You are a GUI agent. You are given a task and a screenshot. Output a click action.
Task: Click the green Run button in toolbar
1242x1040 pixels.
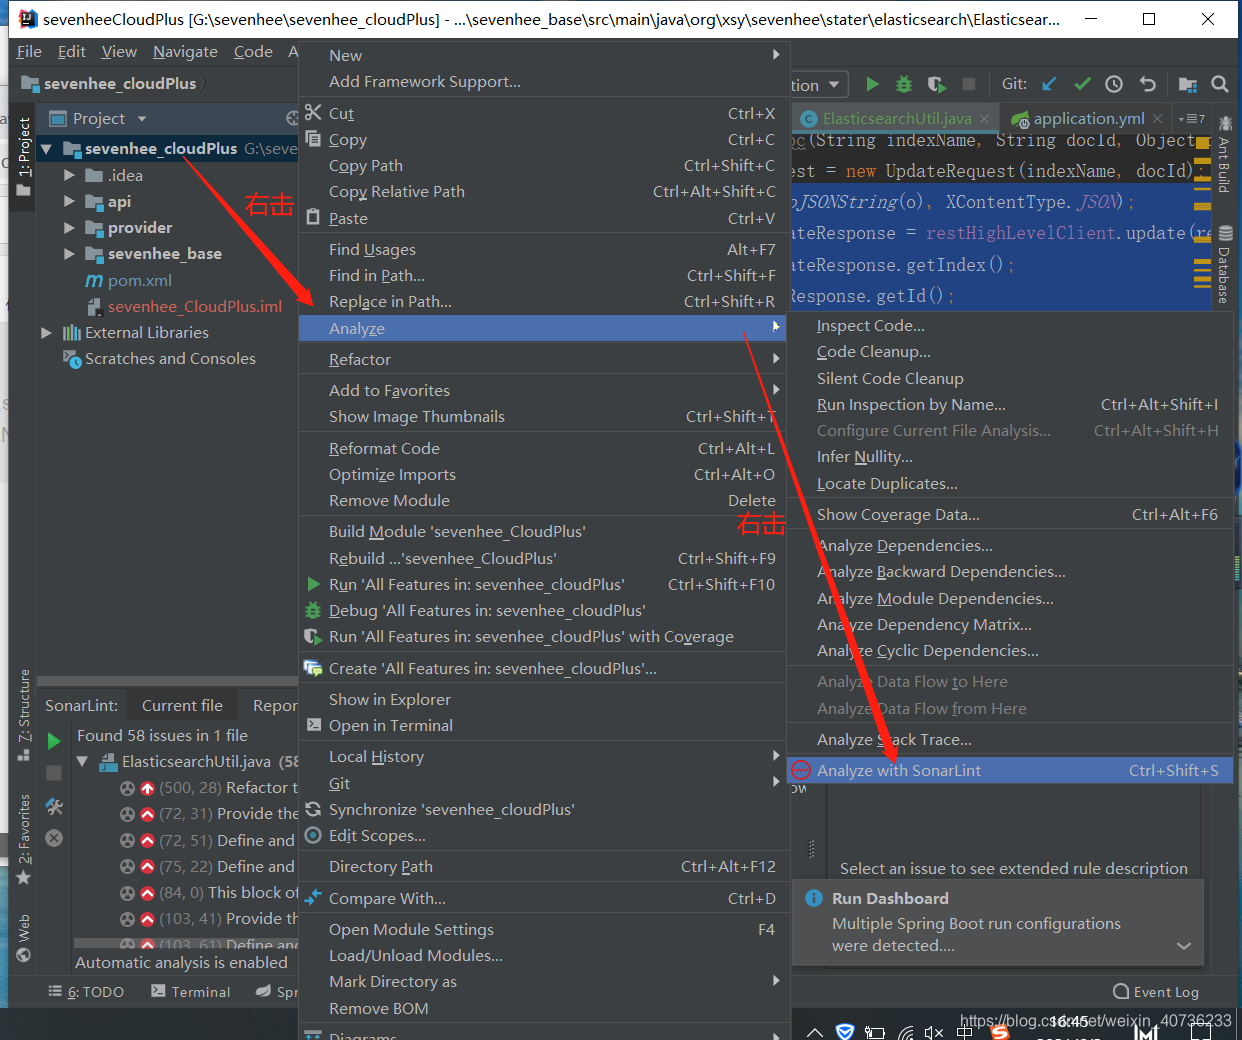pyautogui.click(x=872, y=85)
